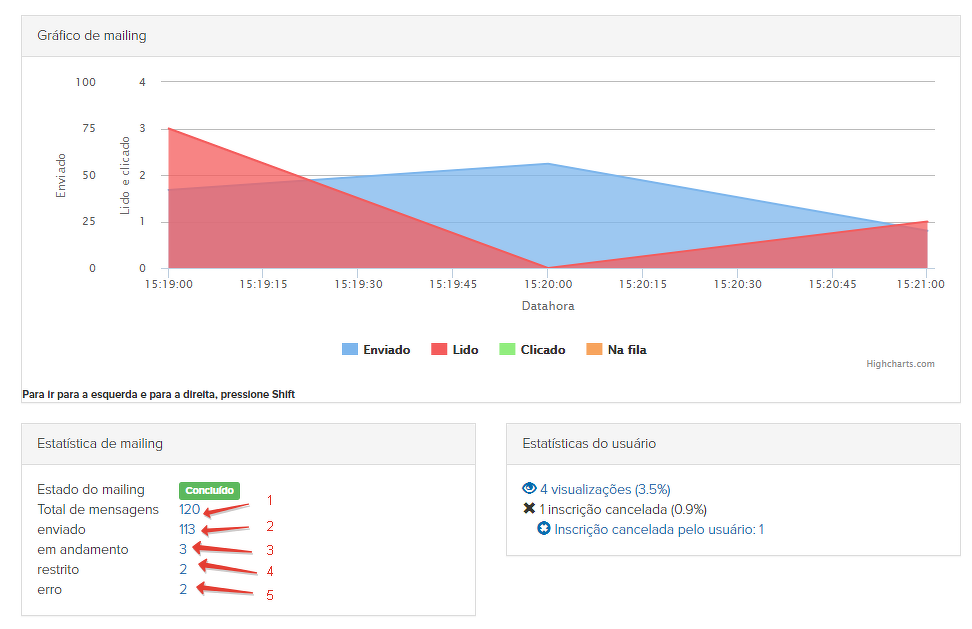
Task: Click the em andamento count 3
Action: [183, 549]
